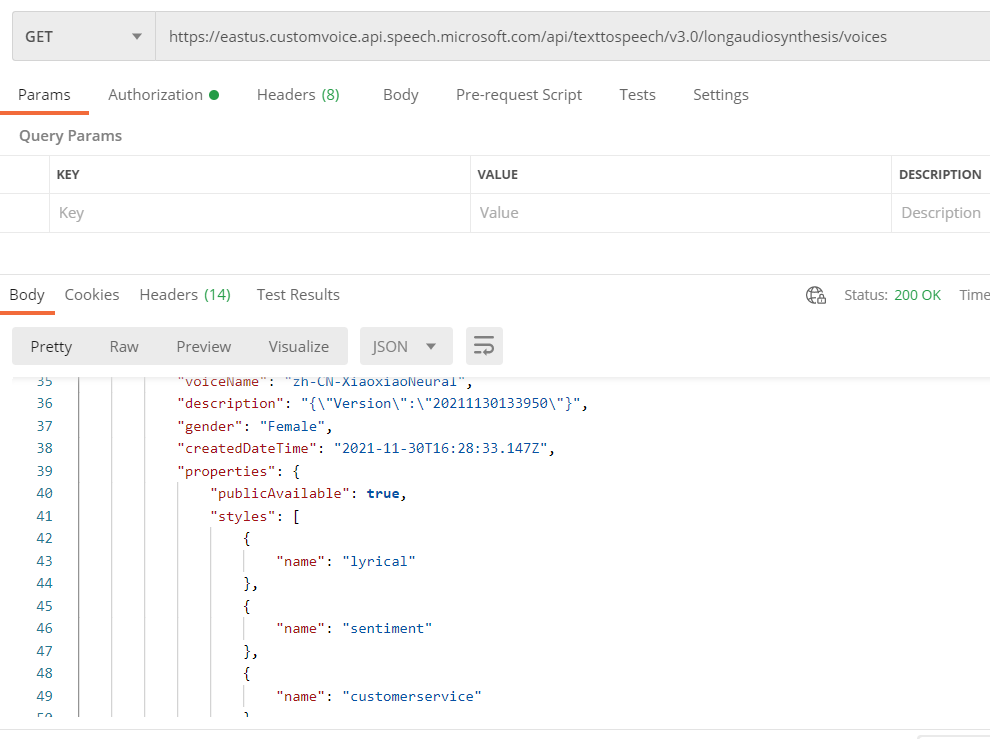The height and width of the screenshot is (739, 990).
Task: Click the createdDateTime timestamp value
Action: 440,448
